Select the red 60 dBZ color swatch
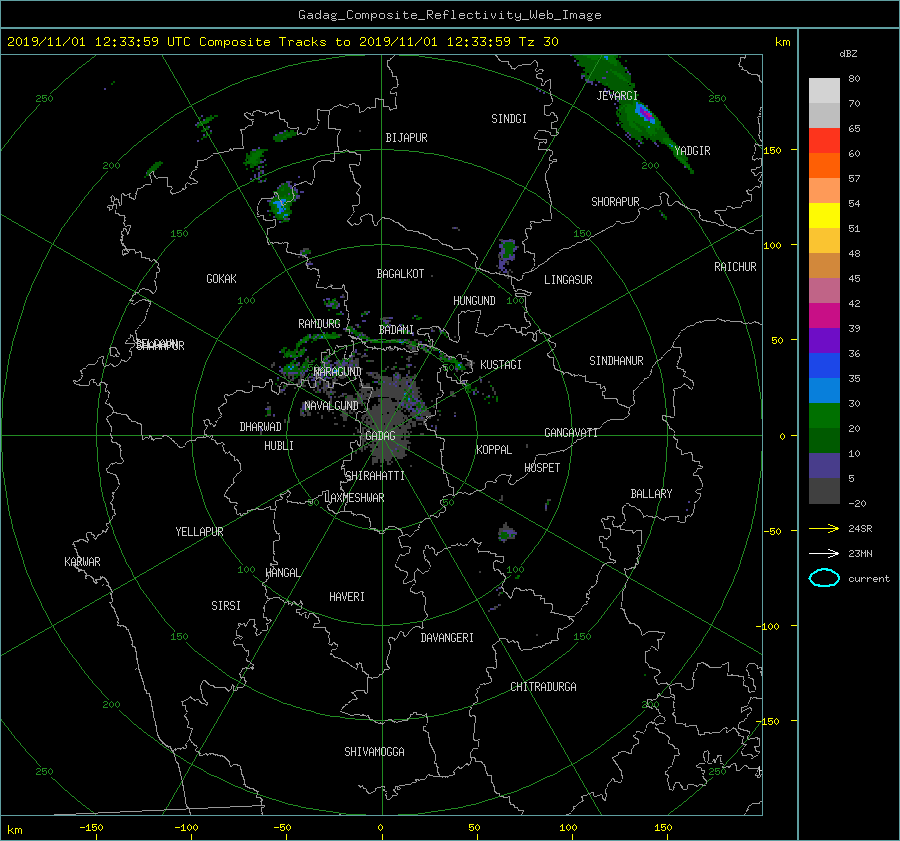Viewport: 900px width, 841px height. tap(824, 141)
